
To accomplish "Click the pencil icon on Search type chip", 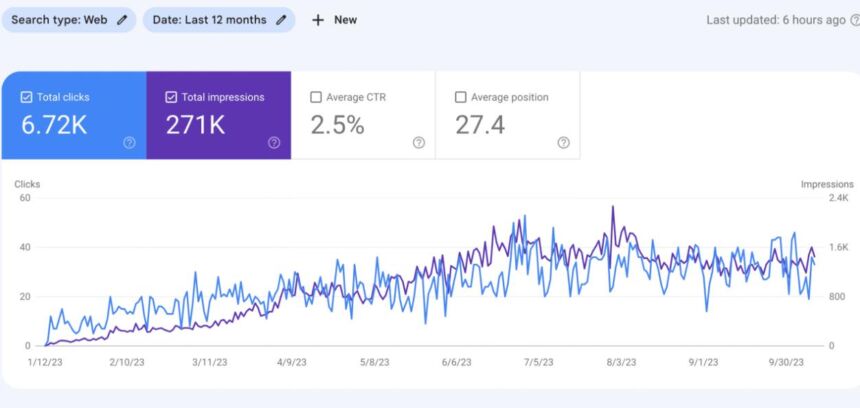I will pos(122,20).
